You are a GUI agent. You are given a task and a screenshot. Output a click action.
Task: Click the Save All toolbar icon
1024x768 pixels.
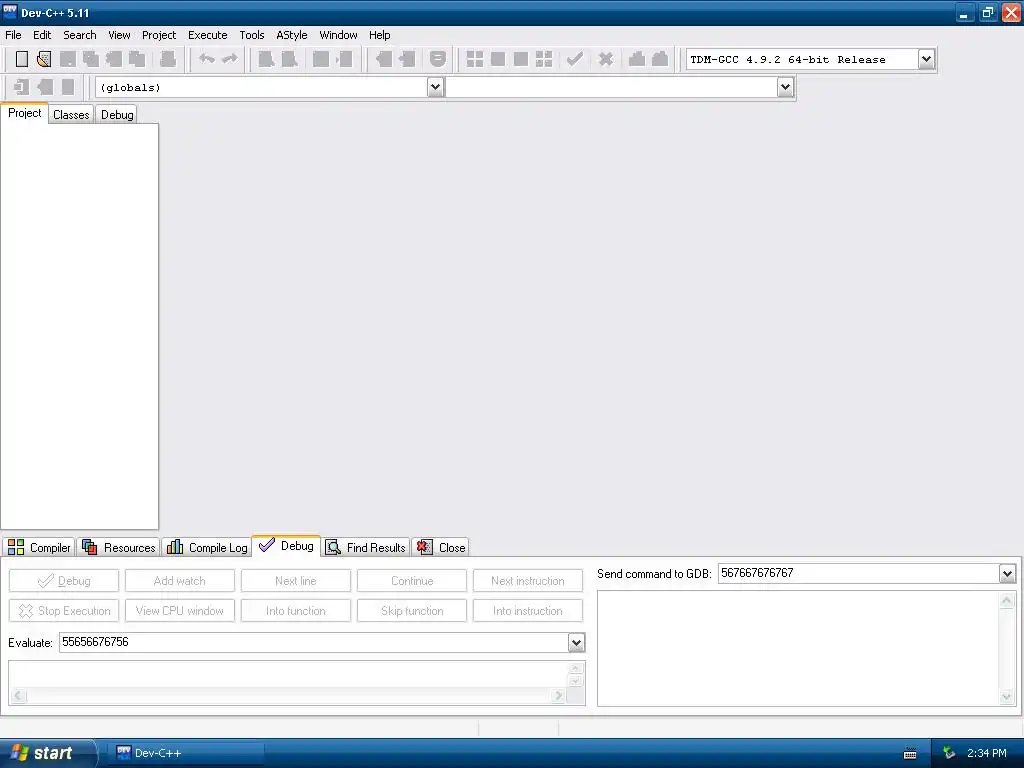click(91, 59)
